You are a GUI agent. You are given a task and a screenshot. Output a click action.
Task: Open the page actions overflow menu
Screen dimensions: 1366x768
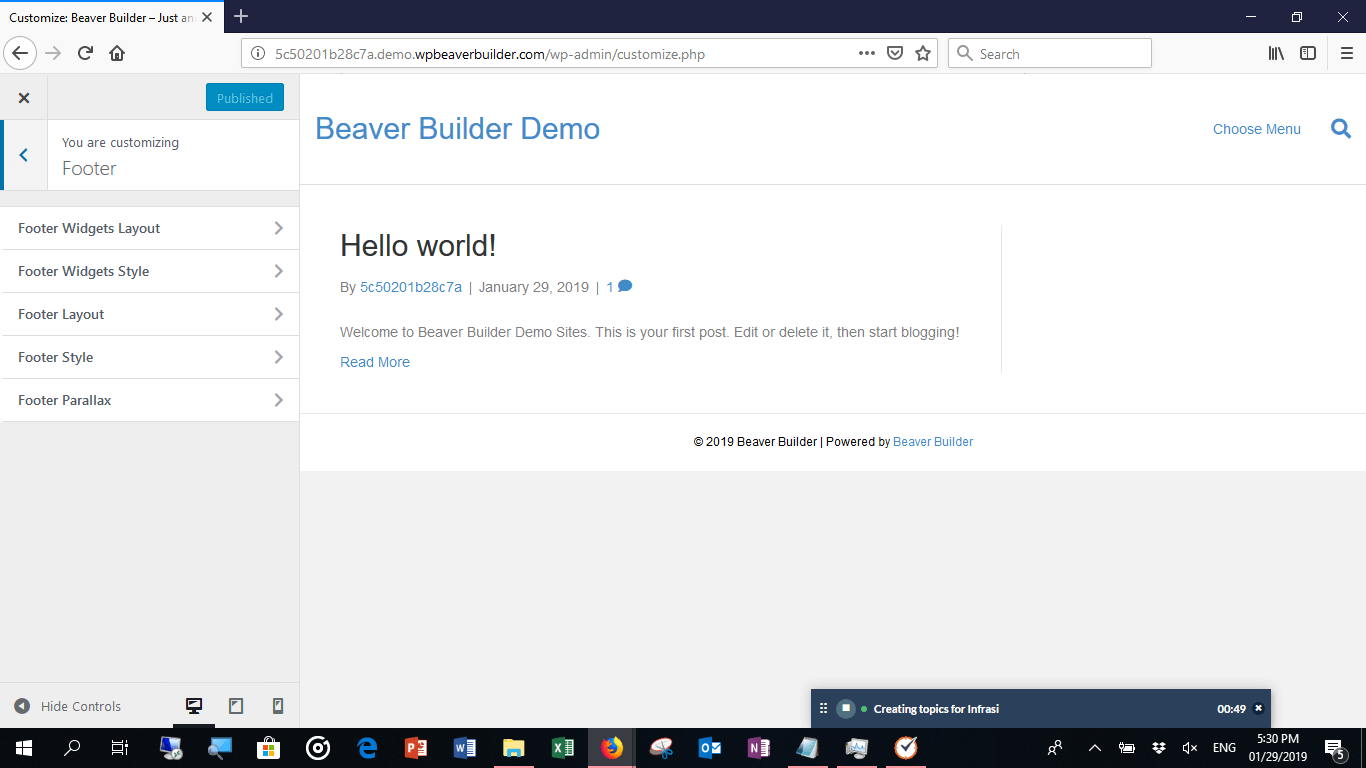coord(866,53)
